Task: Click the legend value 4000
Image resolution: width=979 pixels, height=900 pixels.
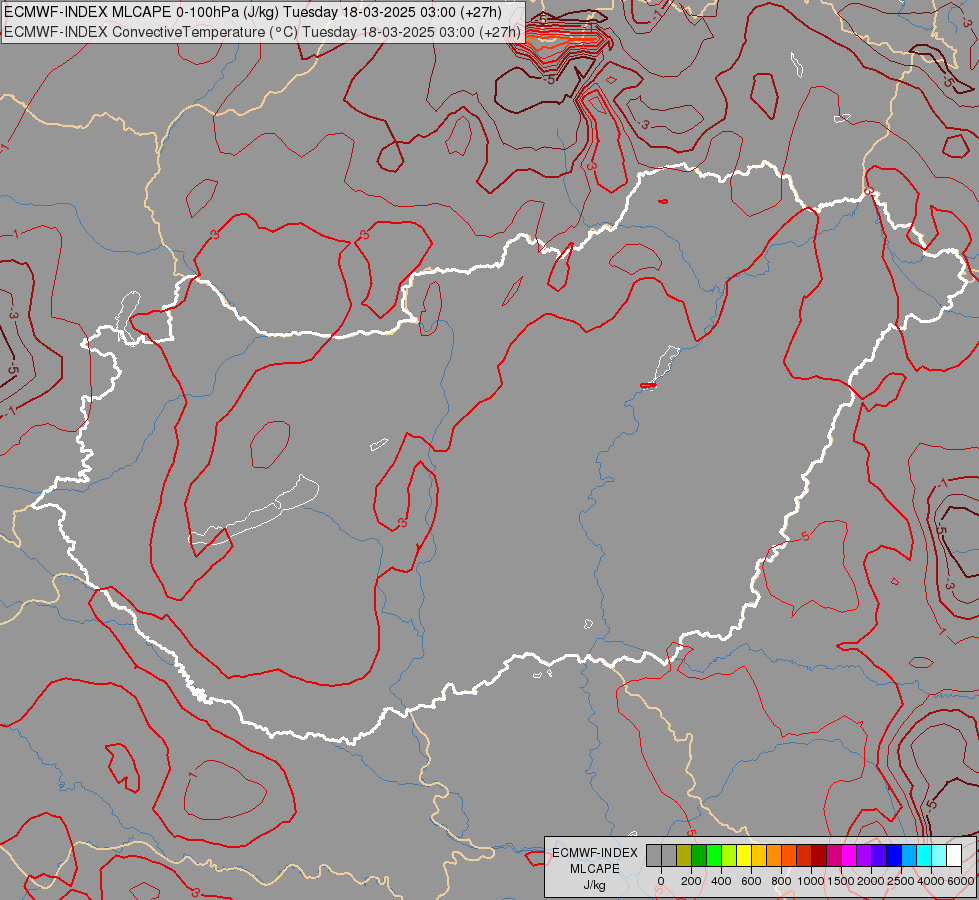Action: click(x=931, y=881)
